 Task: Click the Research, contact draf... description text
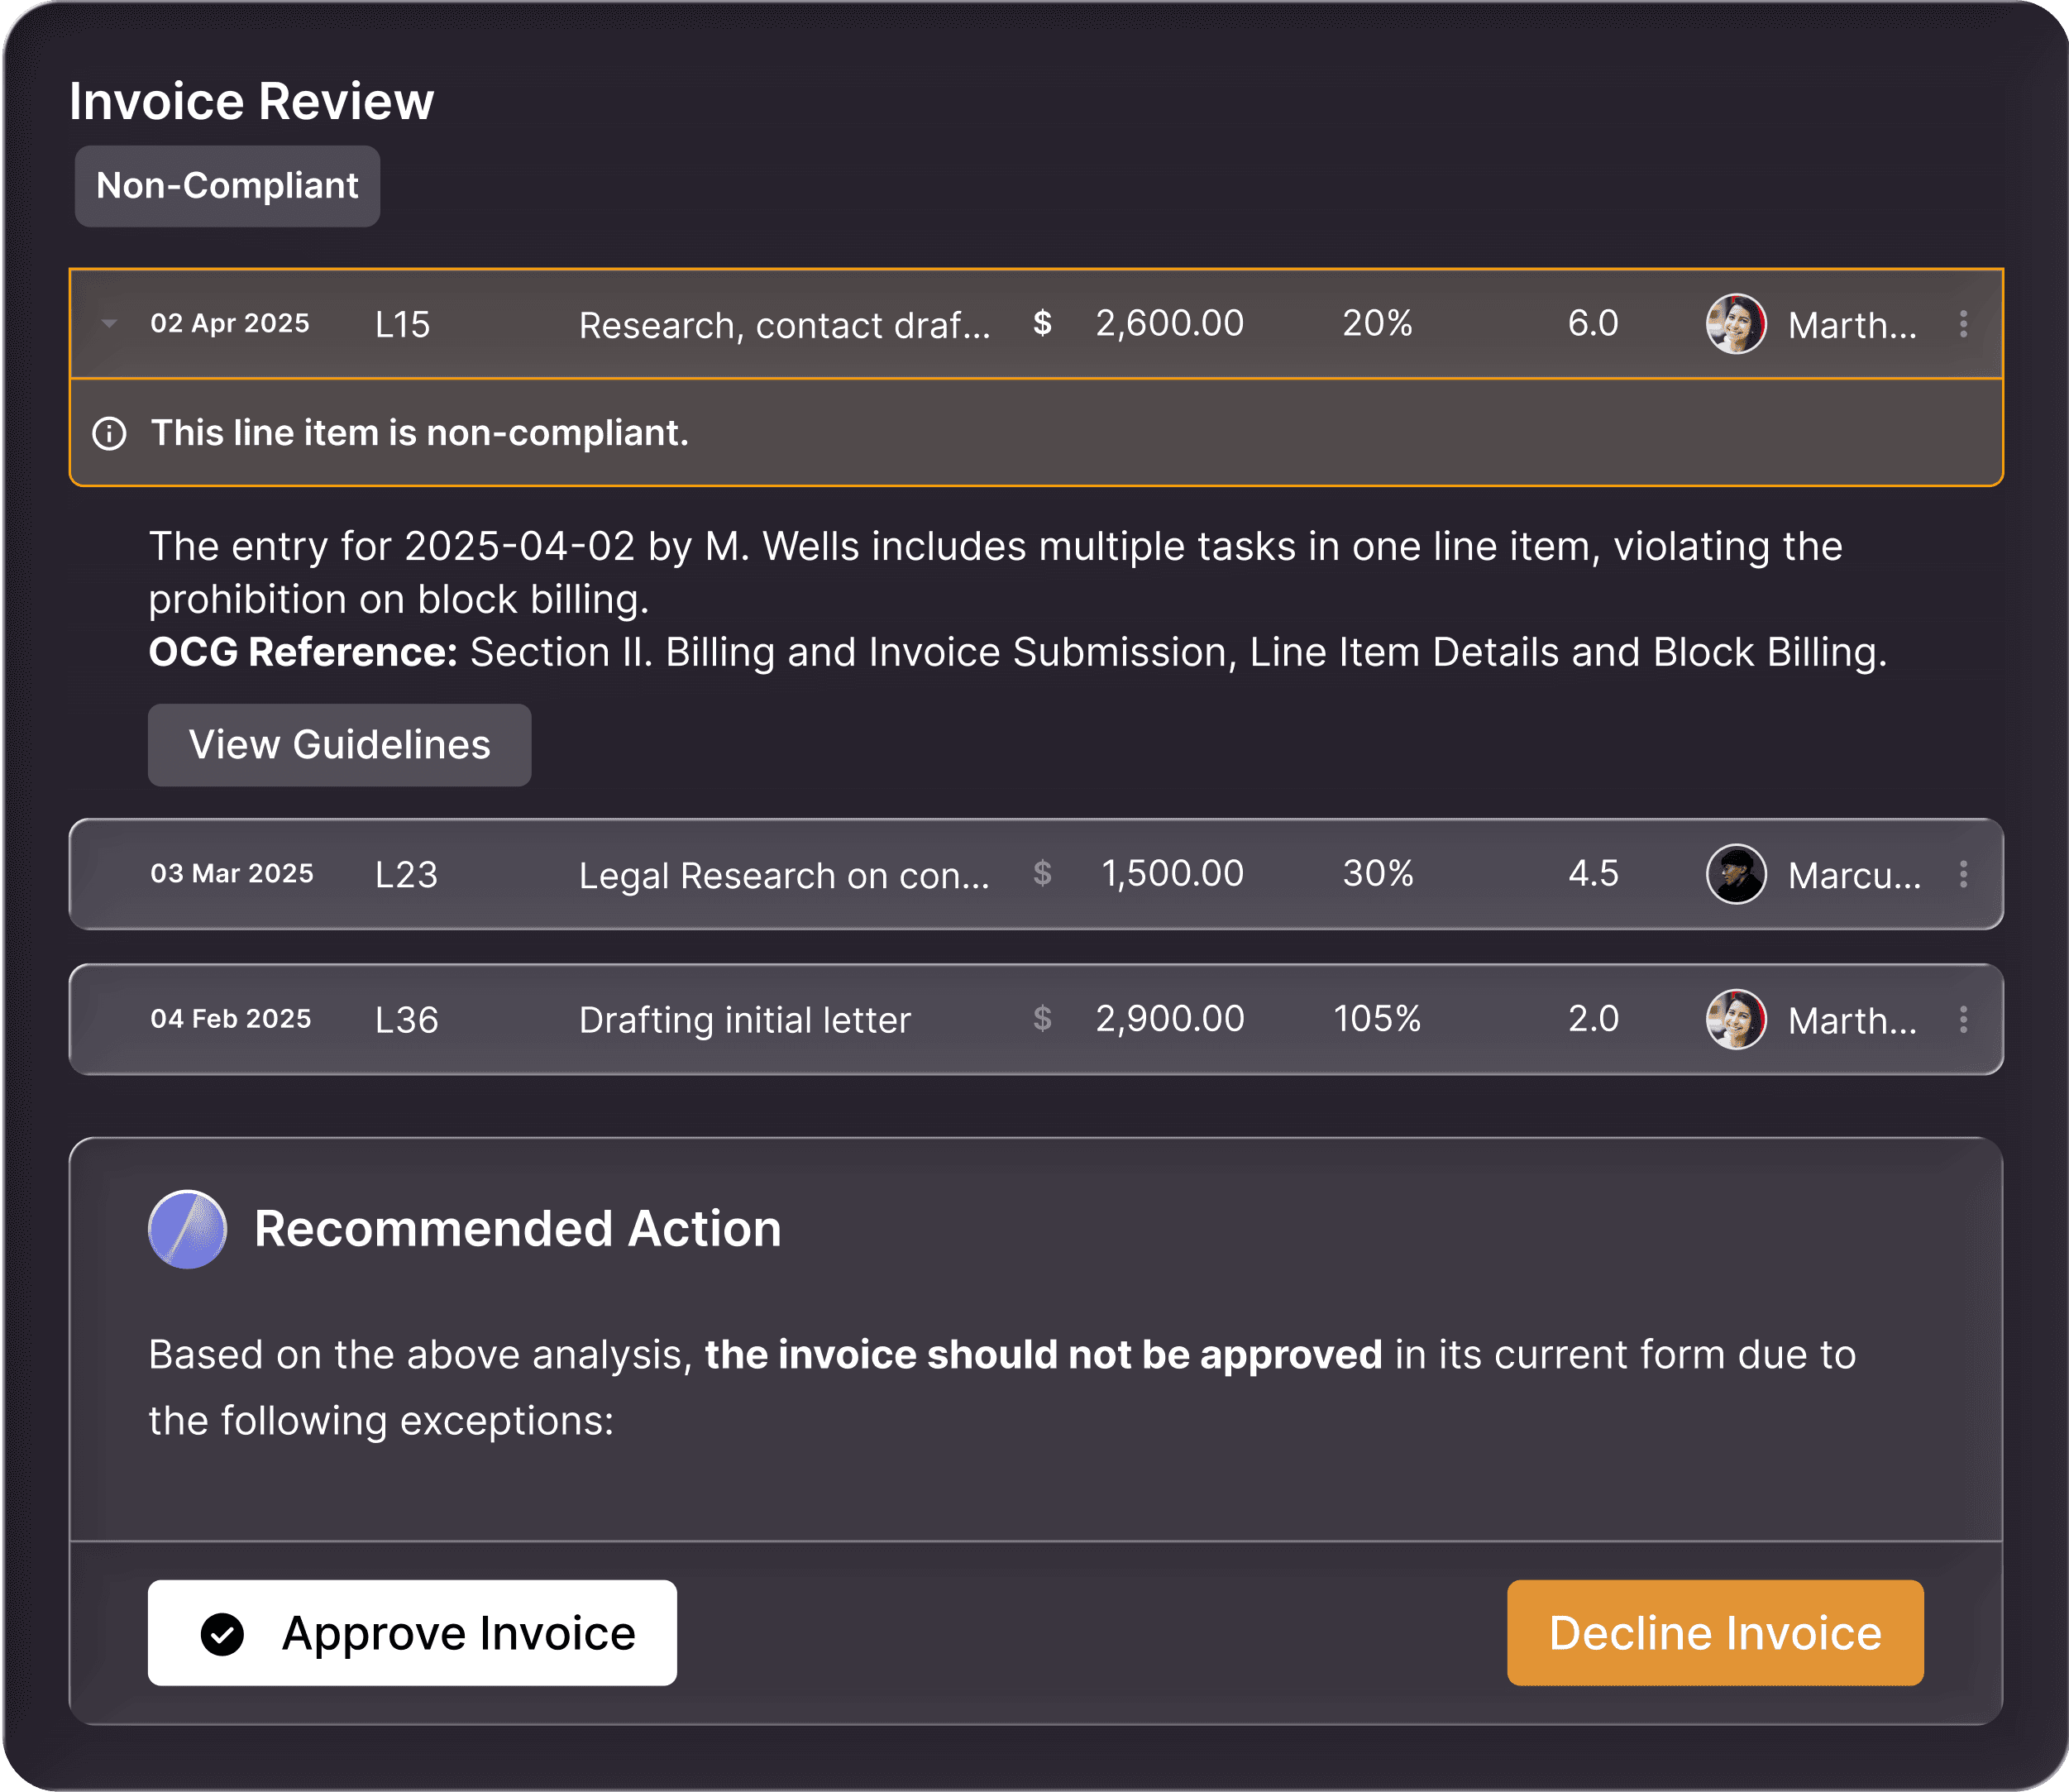coord(784,325)
